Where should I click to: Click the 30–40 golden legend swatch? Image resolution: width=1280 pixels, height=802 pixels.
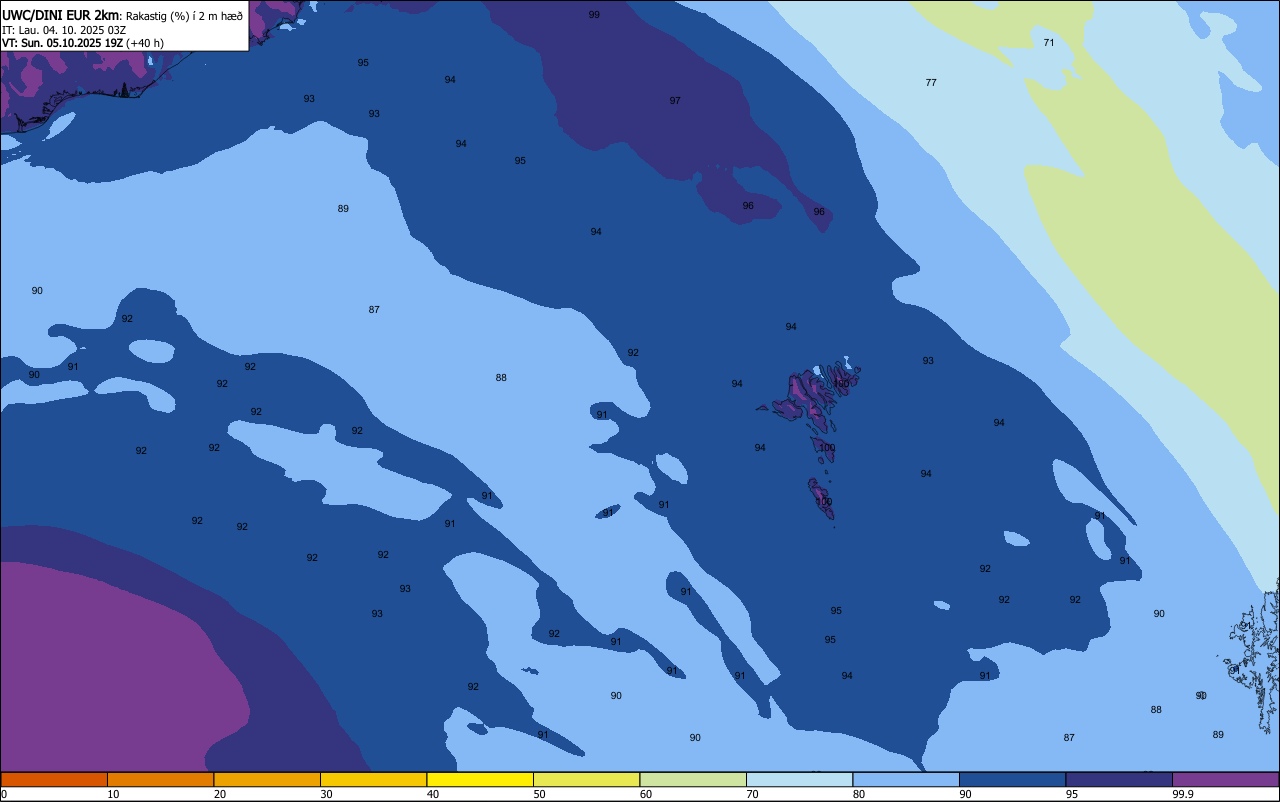point(373,779)
